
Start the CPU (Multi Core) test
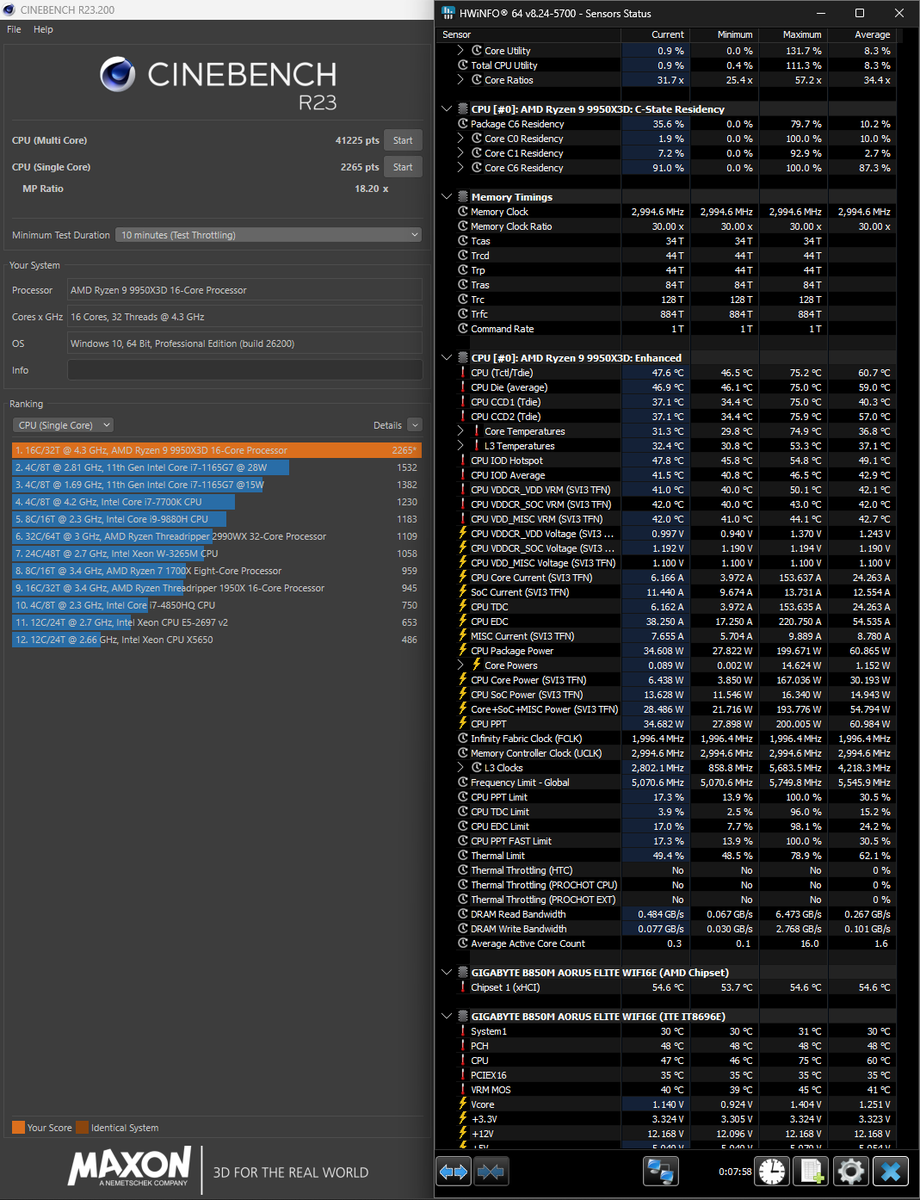403,141
